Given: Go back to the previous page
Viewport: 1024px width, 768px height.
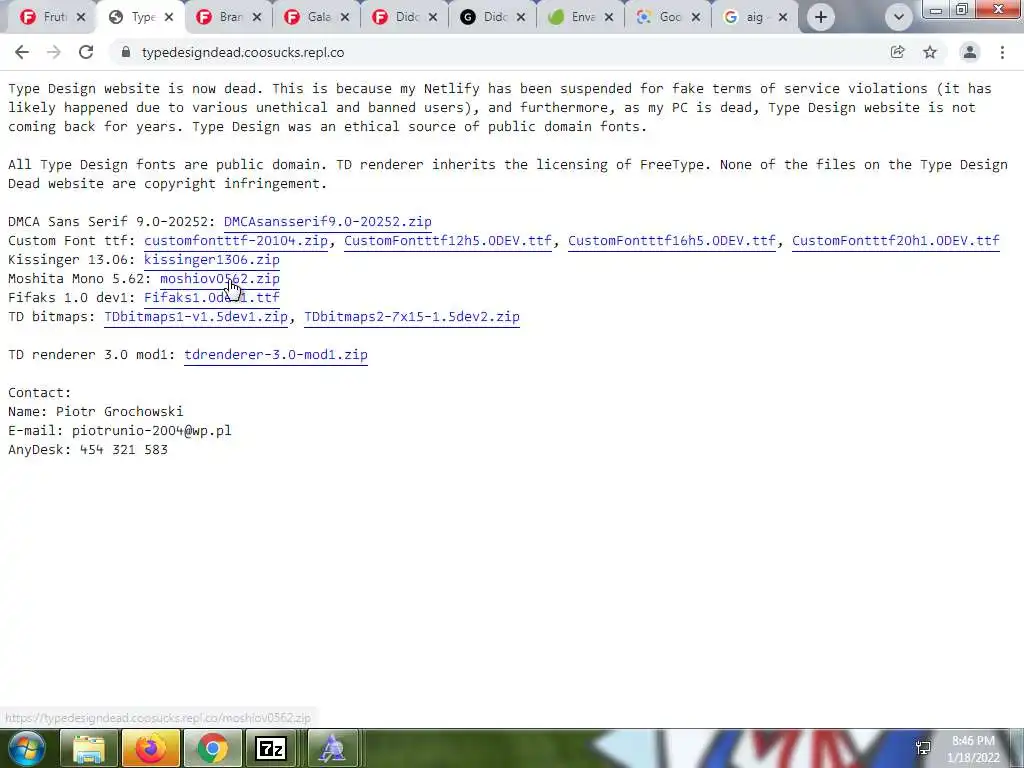Looking at the screenshot, I should [22, 52].
